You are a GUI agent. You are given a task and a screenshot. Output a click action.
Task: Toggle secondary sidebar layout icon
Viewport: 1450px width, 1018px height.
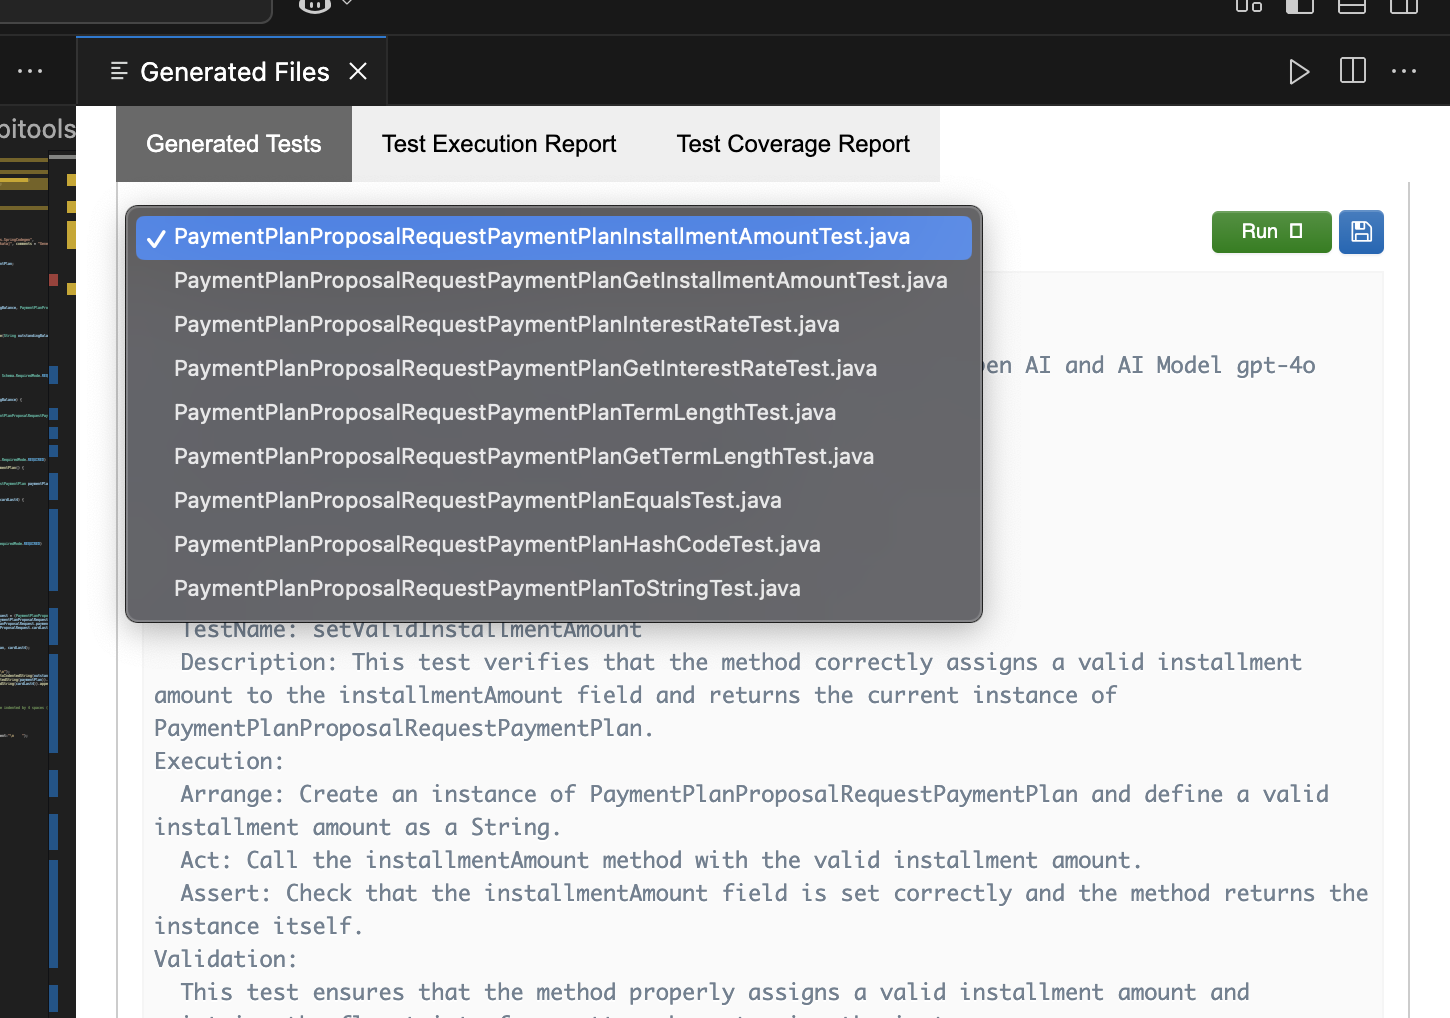click(1404, 6)
